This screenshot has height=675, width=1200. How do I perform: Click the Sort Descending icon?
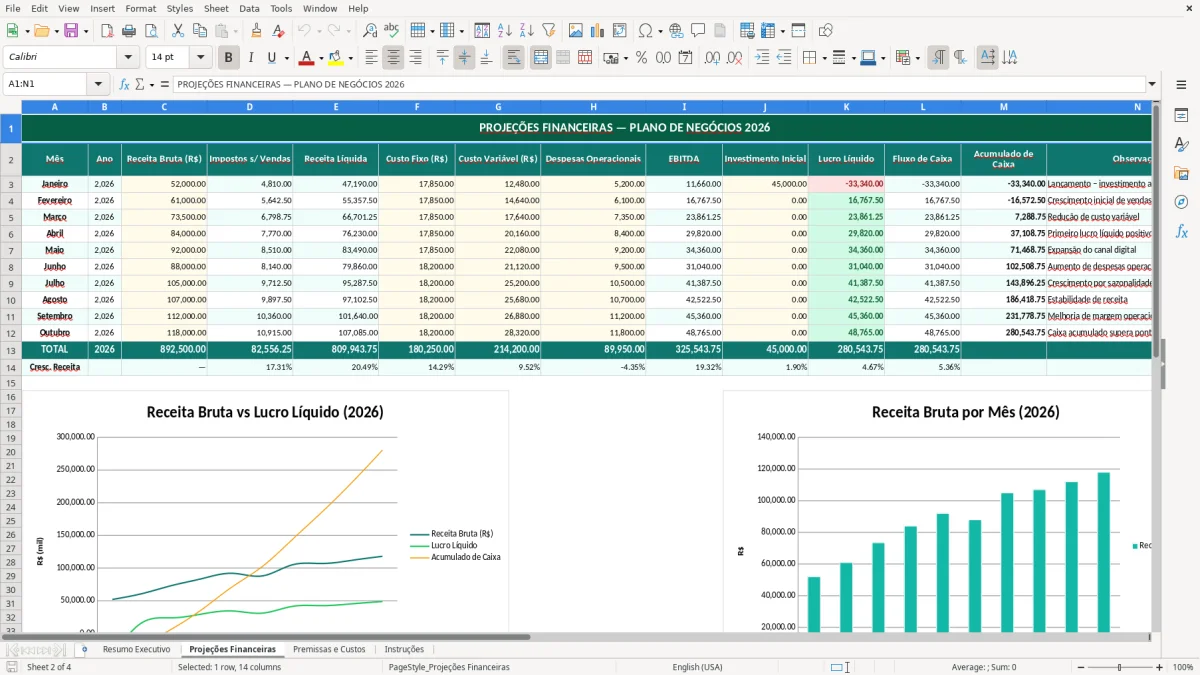pos(526,31)
